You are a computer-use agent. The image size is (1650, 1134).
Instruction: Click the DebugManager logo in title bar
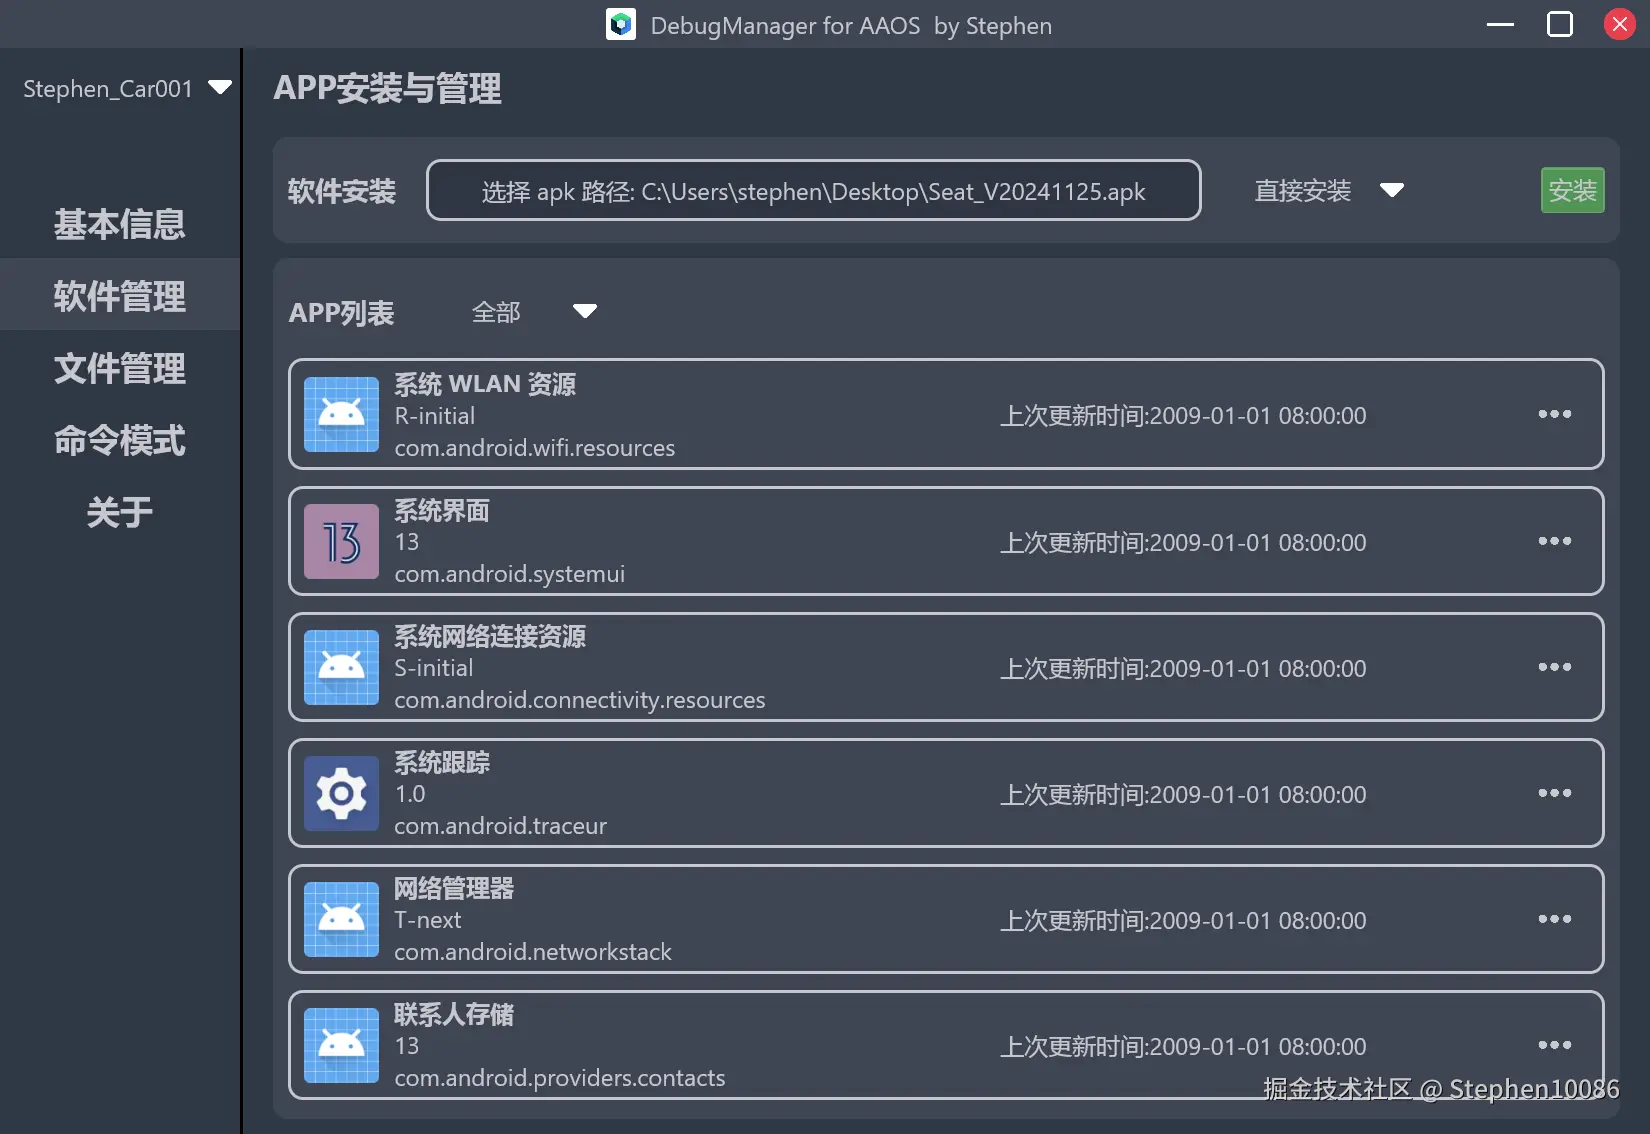(x=621, y=24)
